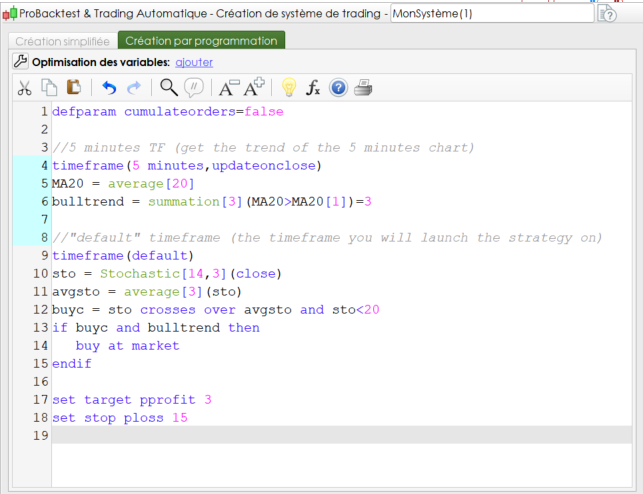Click the endif line
This screenshot has height=494, width=643.
coord(72,364)
